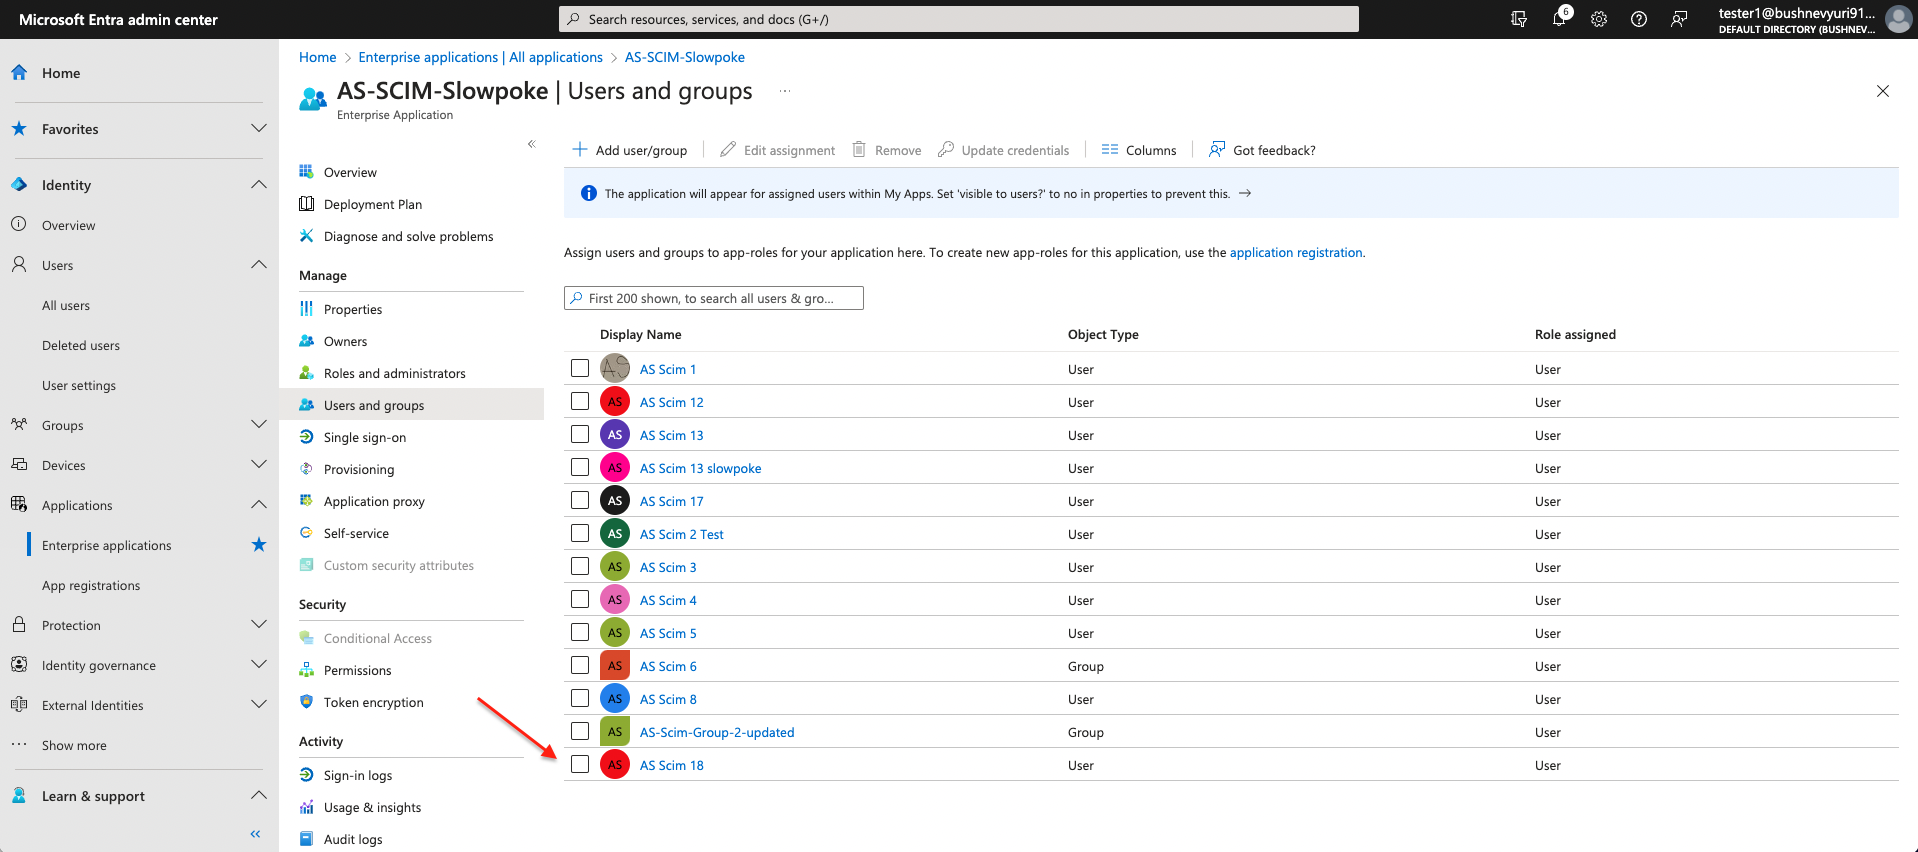
Task: Check the box for AS Scim 12
Action: [580, 401]
